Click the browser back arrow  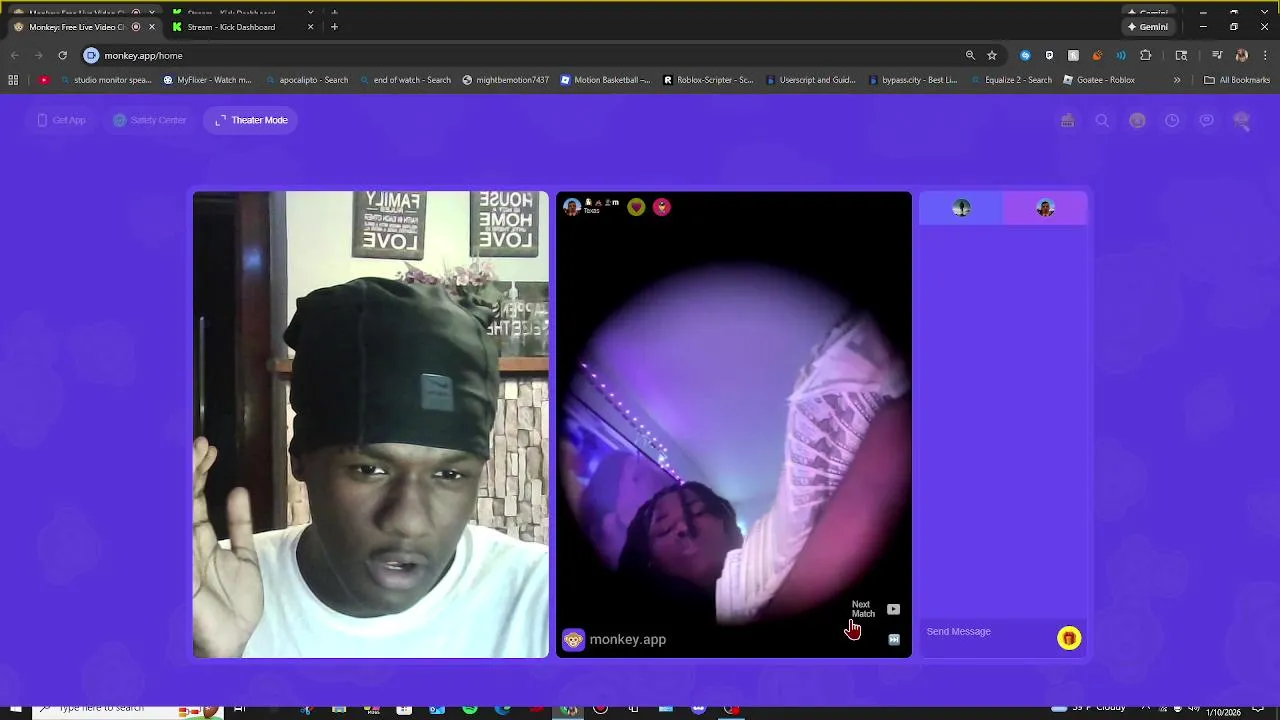[x=15, y=56]
